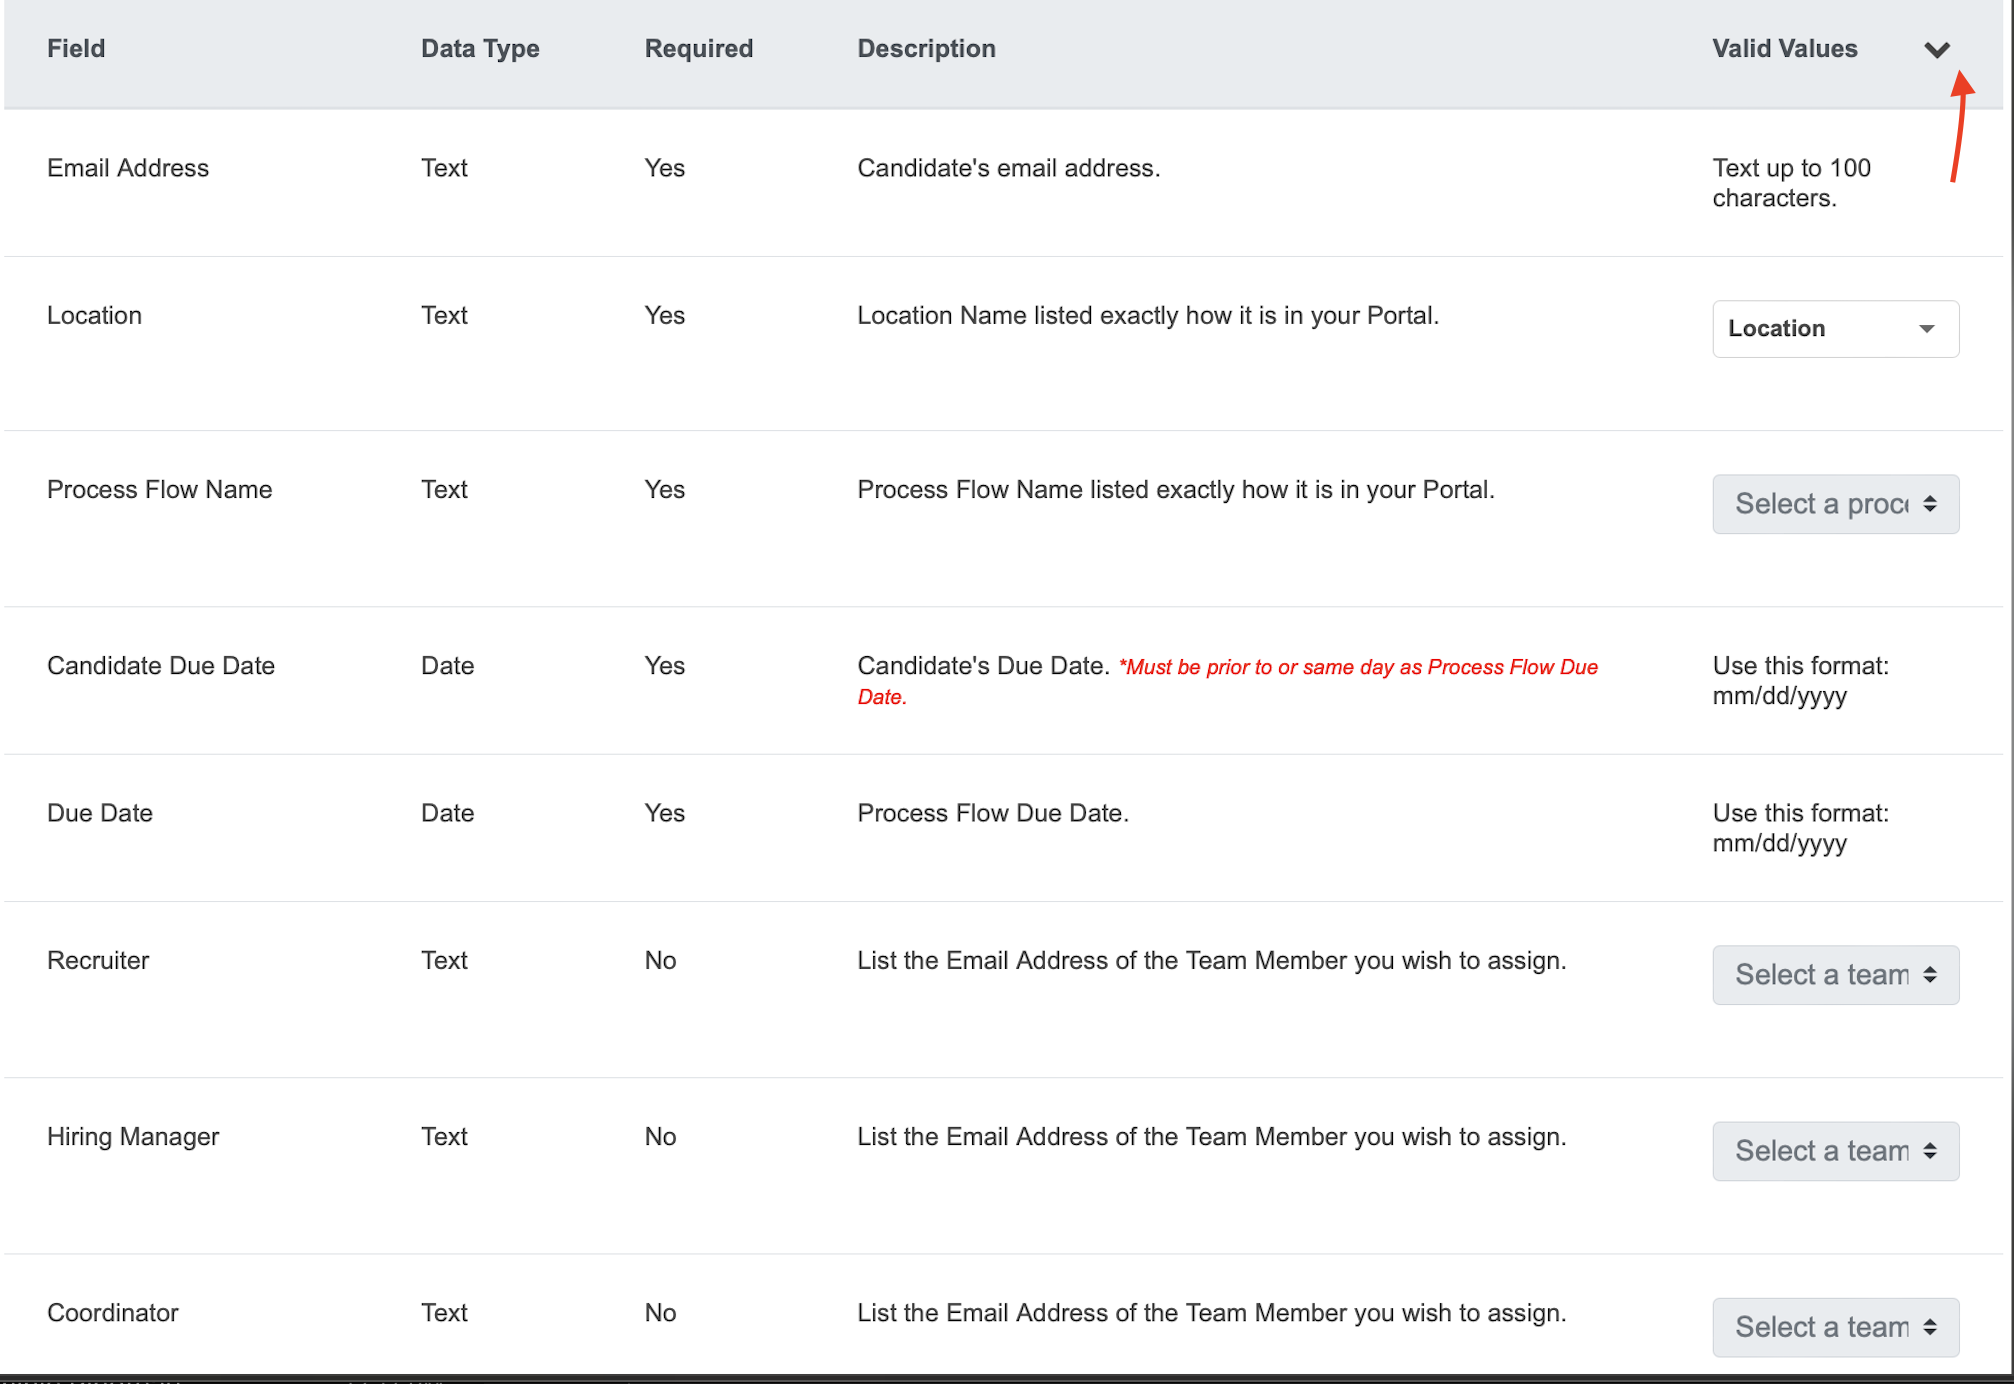Click the Recruiter select up-down arrows
This screenshot has height=1384, width=2014.
(1929, 975)
